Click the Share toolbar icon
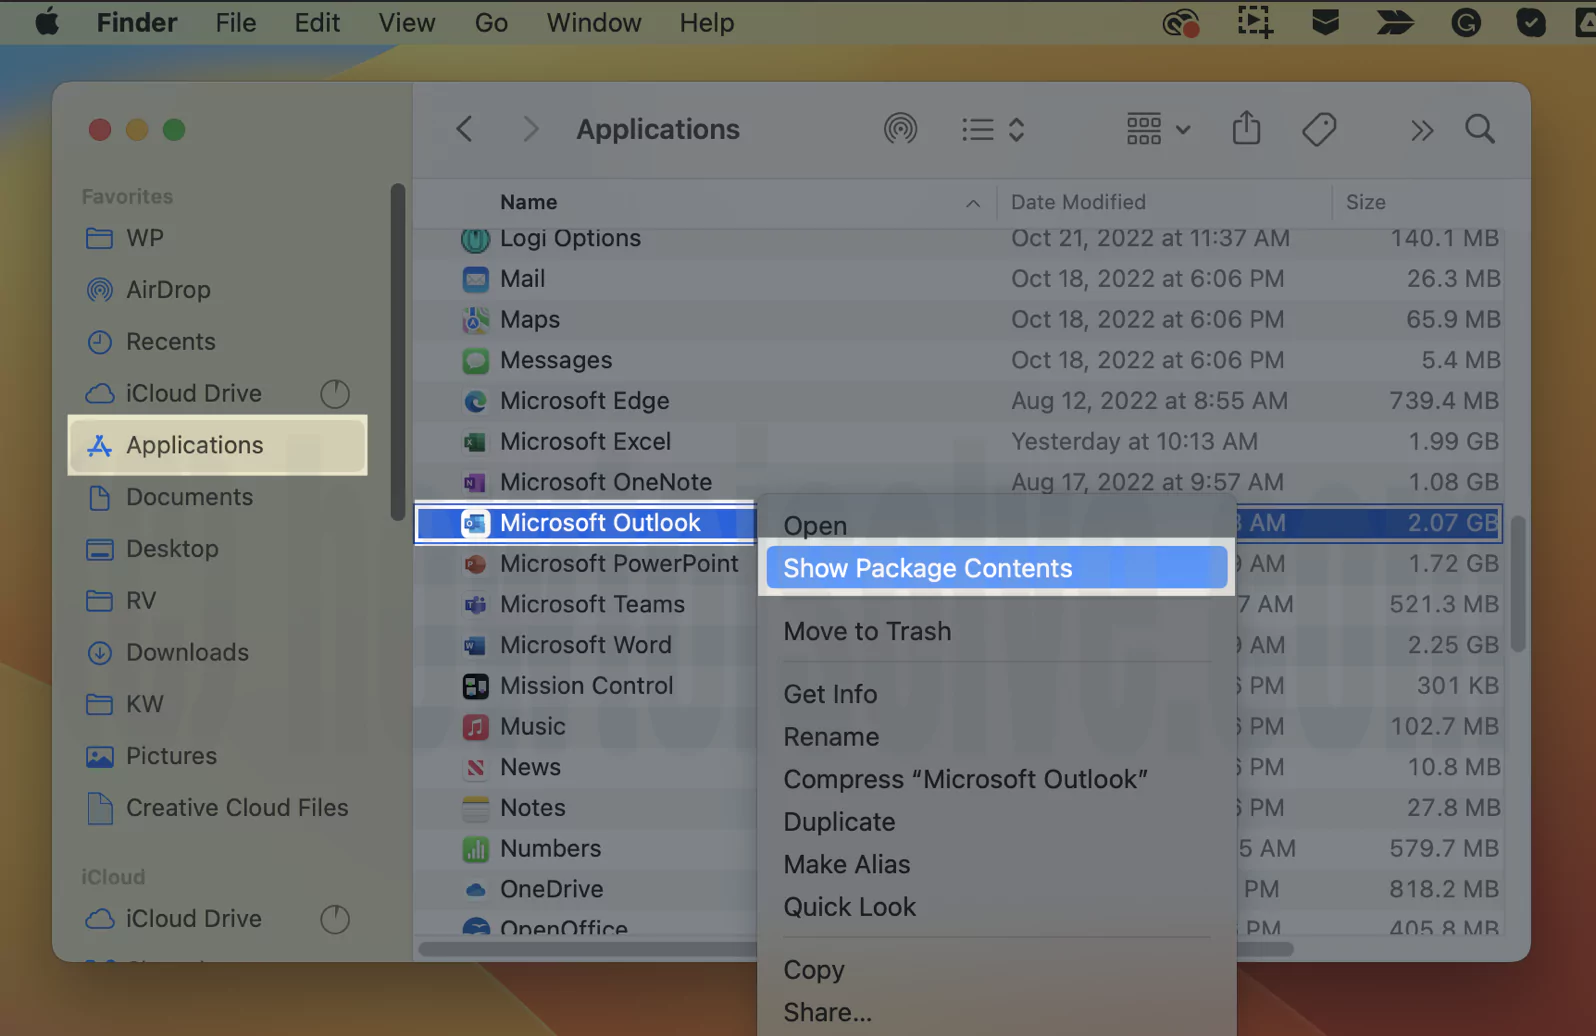The height and width of the screenshot is (1036, 1596). 1246,128
